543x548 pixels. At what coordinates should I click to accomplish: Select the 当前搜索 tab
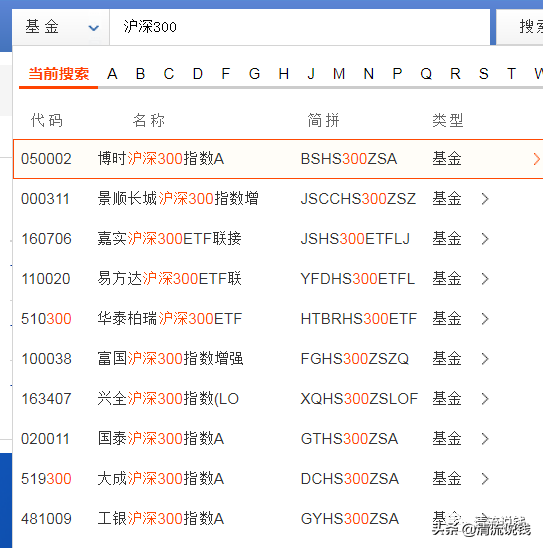(58, 74)
